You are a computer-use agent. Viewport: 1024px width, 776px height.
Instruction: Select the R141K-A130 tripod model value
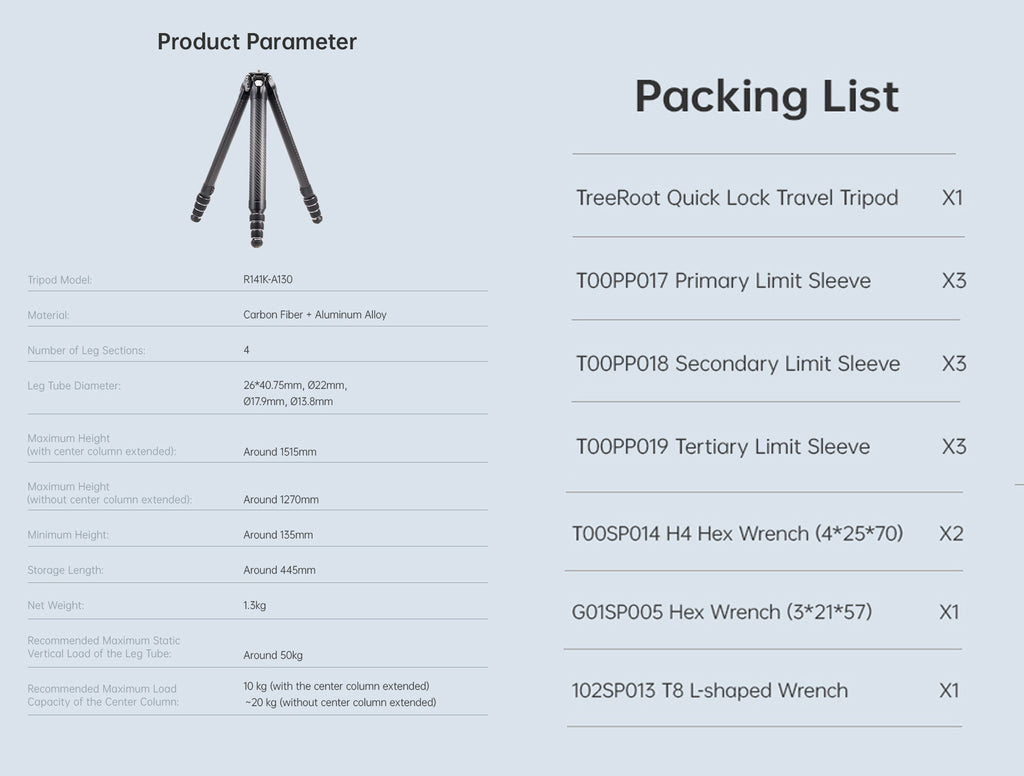[x=268, y=280]
